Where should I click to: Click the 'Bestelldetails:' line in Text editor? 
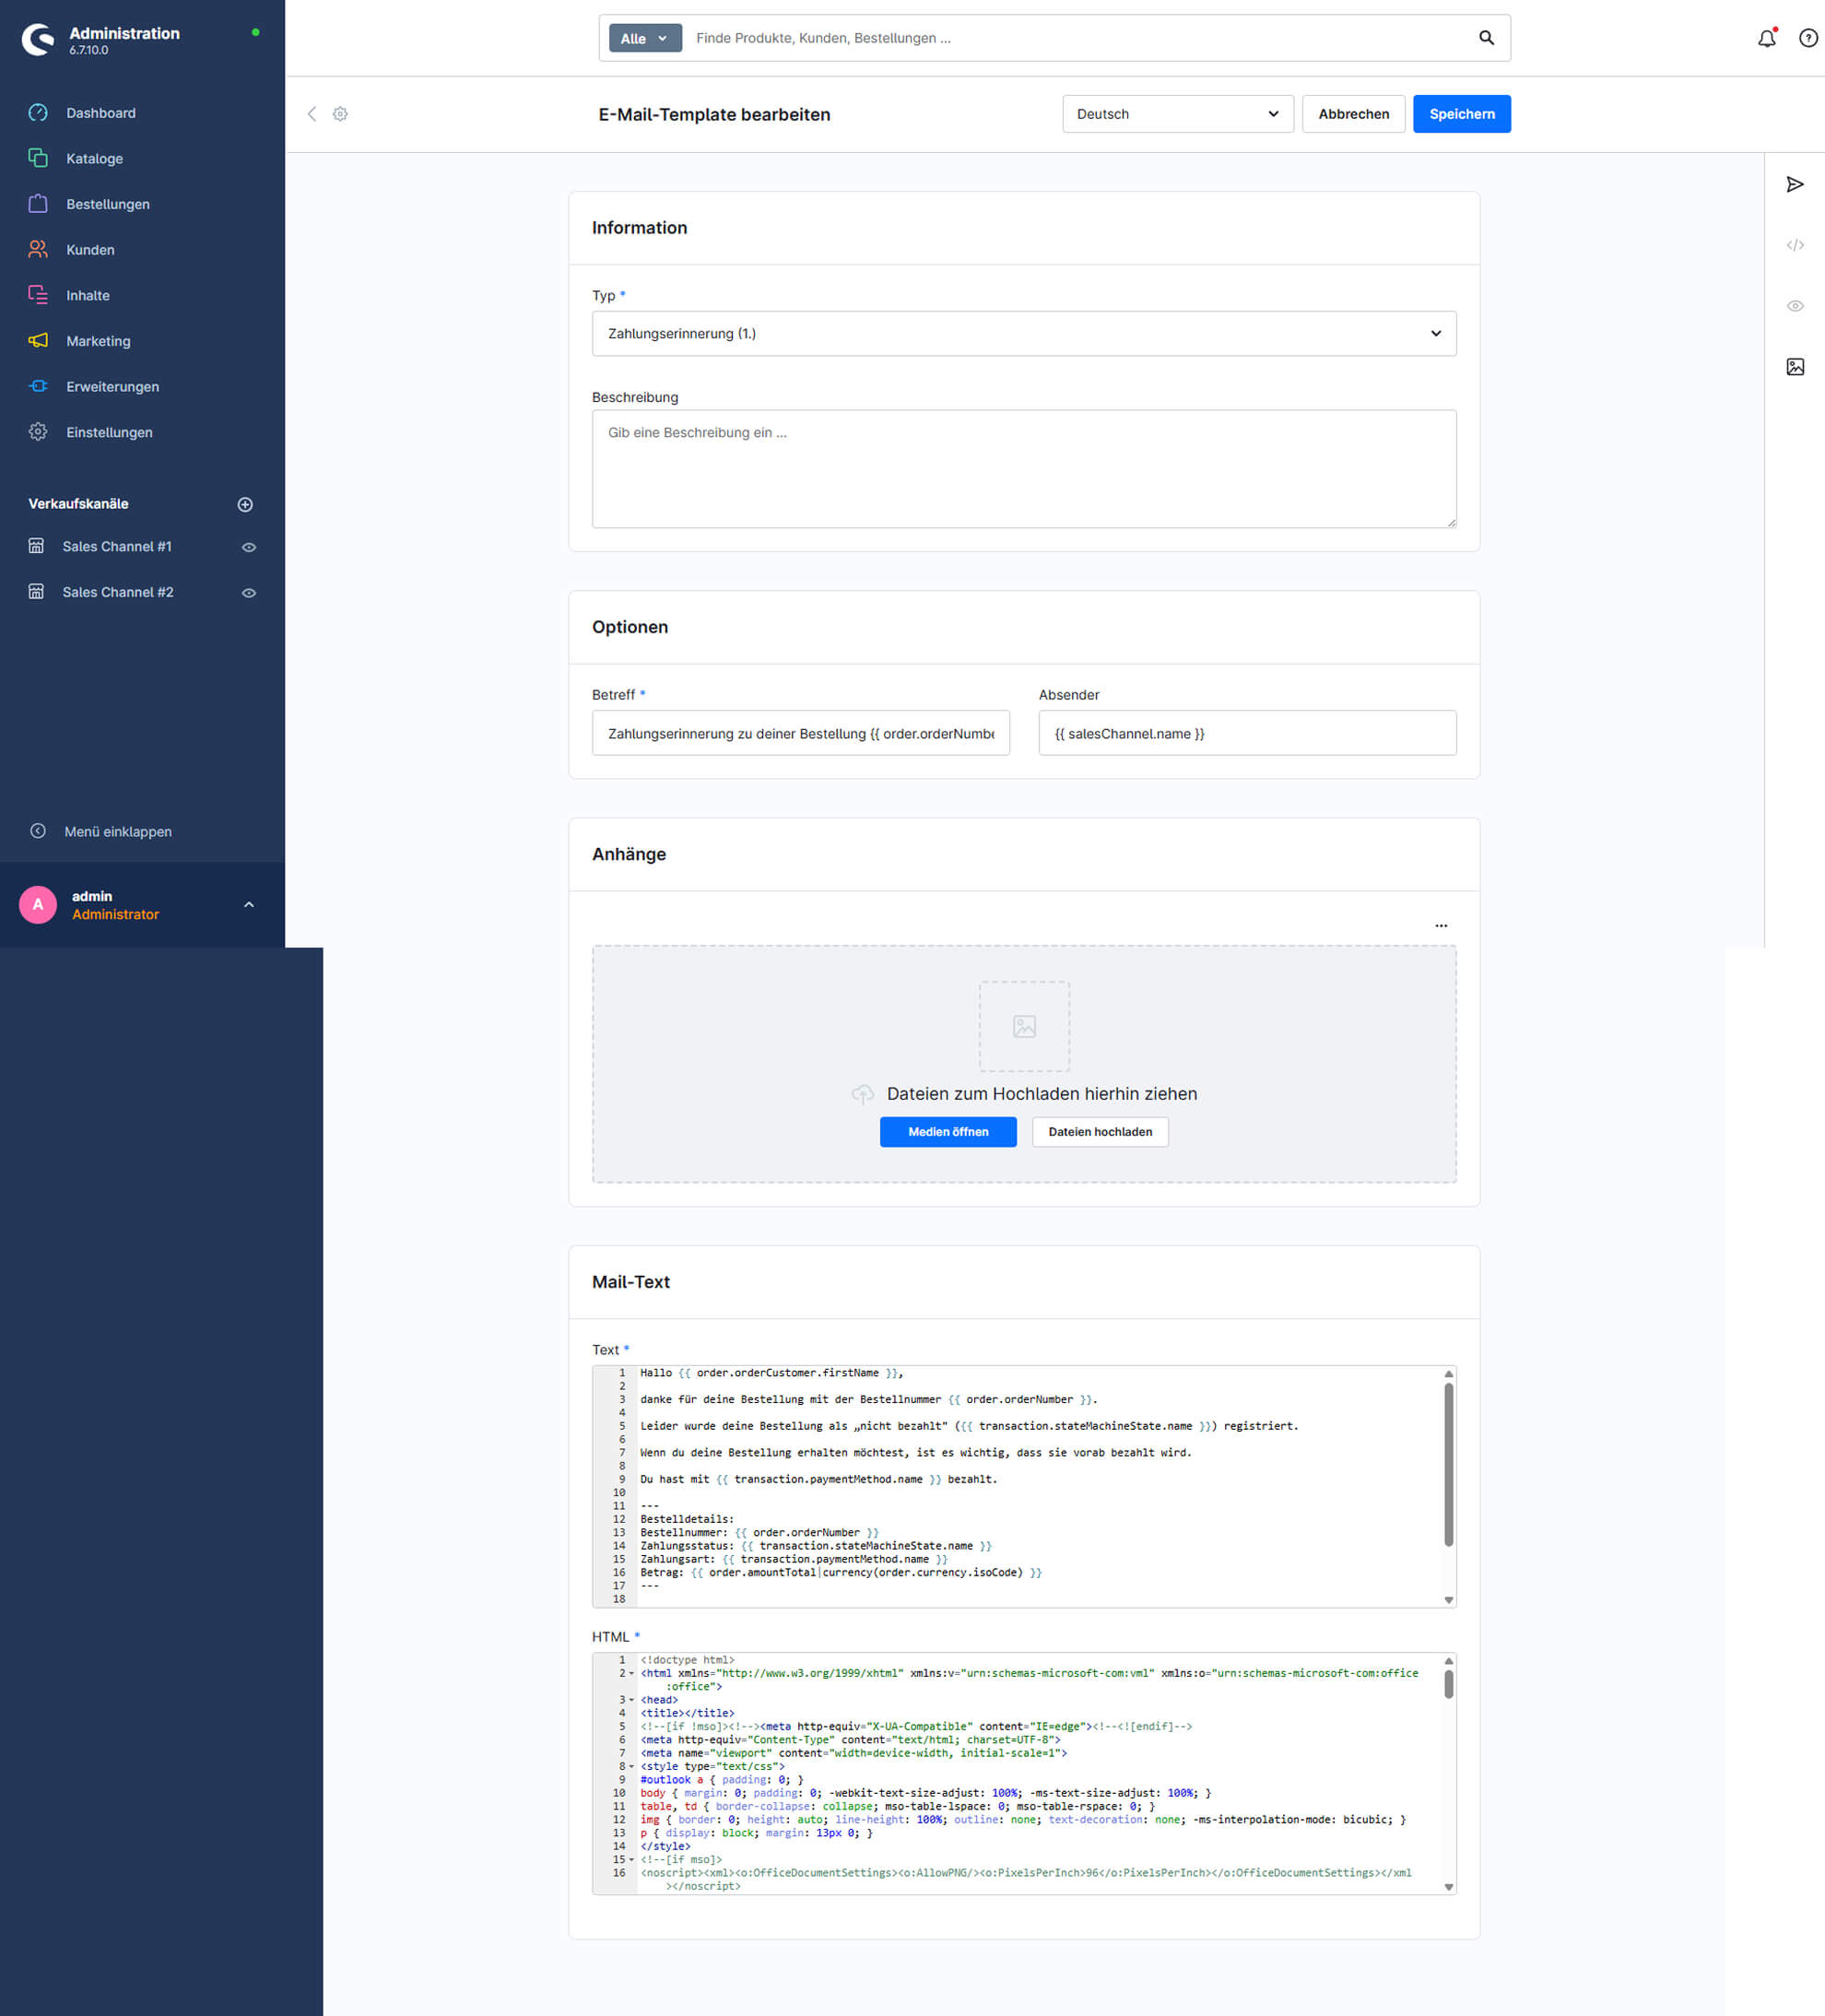click(687, 1519)
